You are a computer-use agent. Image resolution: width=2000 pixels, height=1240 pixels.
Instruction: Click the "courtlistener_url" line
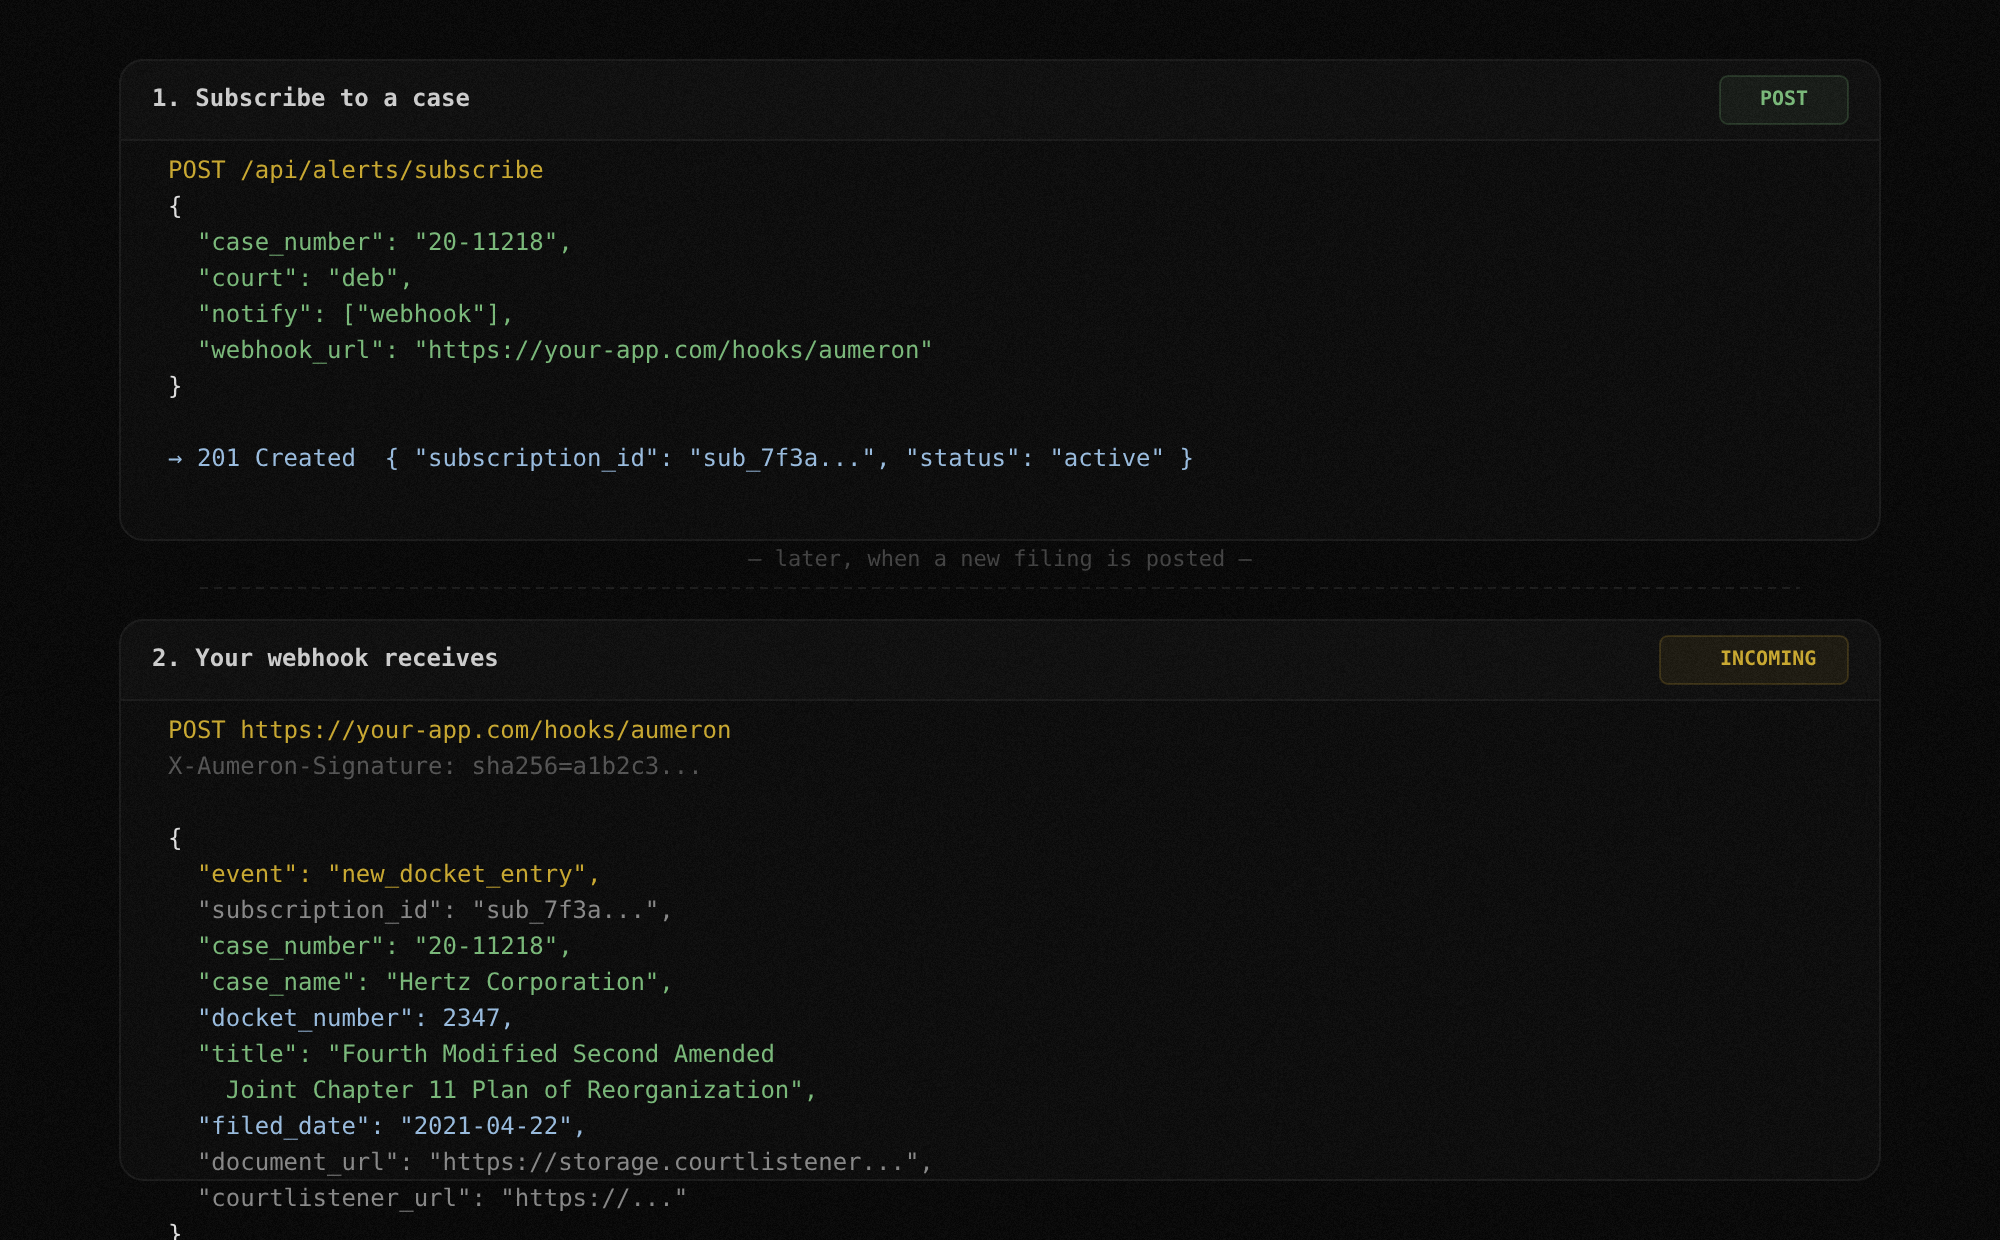coord(442,1198)
